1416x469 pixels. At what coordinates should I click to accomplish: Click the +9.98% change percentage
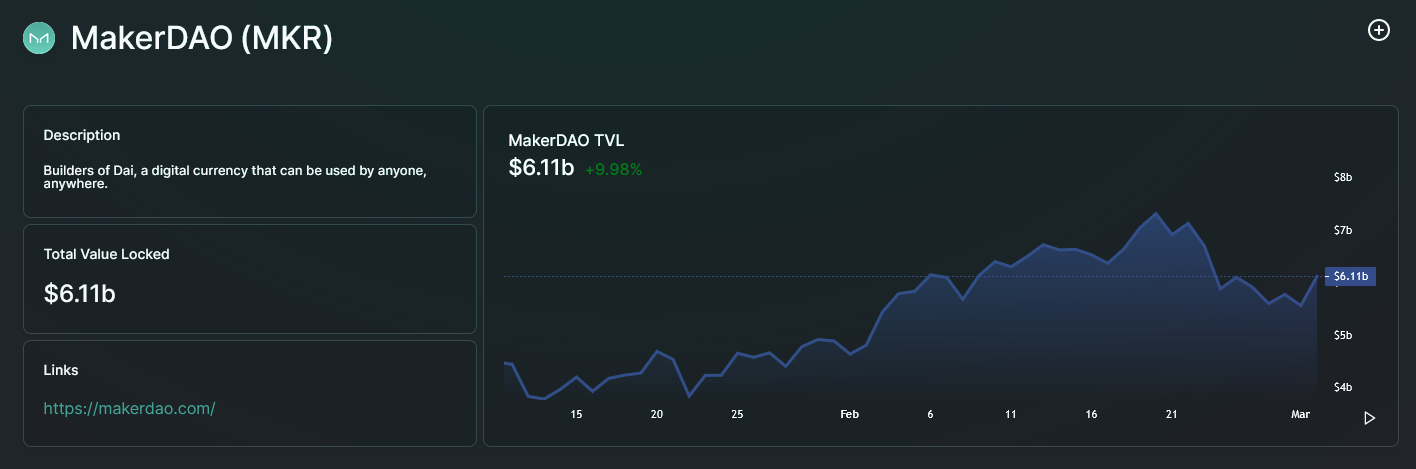(x=613, y=170)
